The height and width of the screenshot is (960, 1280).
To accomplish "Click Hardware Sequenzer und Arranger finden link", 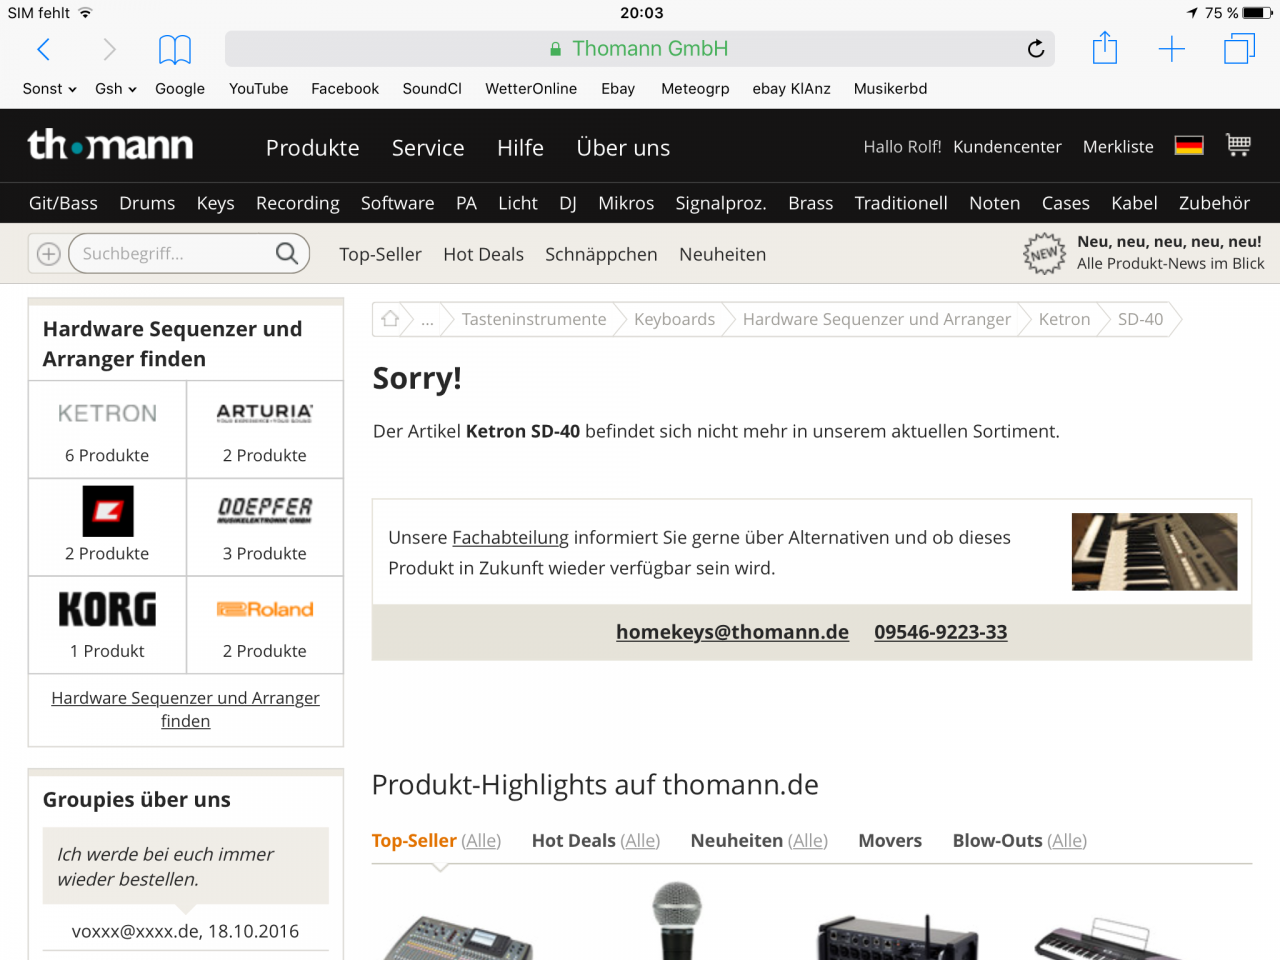I will click(x=186, y=709).
